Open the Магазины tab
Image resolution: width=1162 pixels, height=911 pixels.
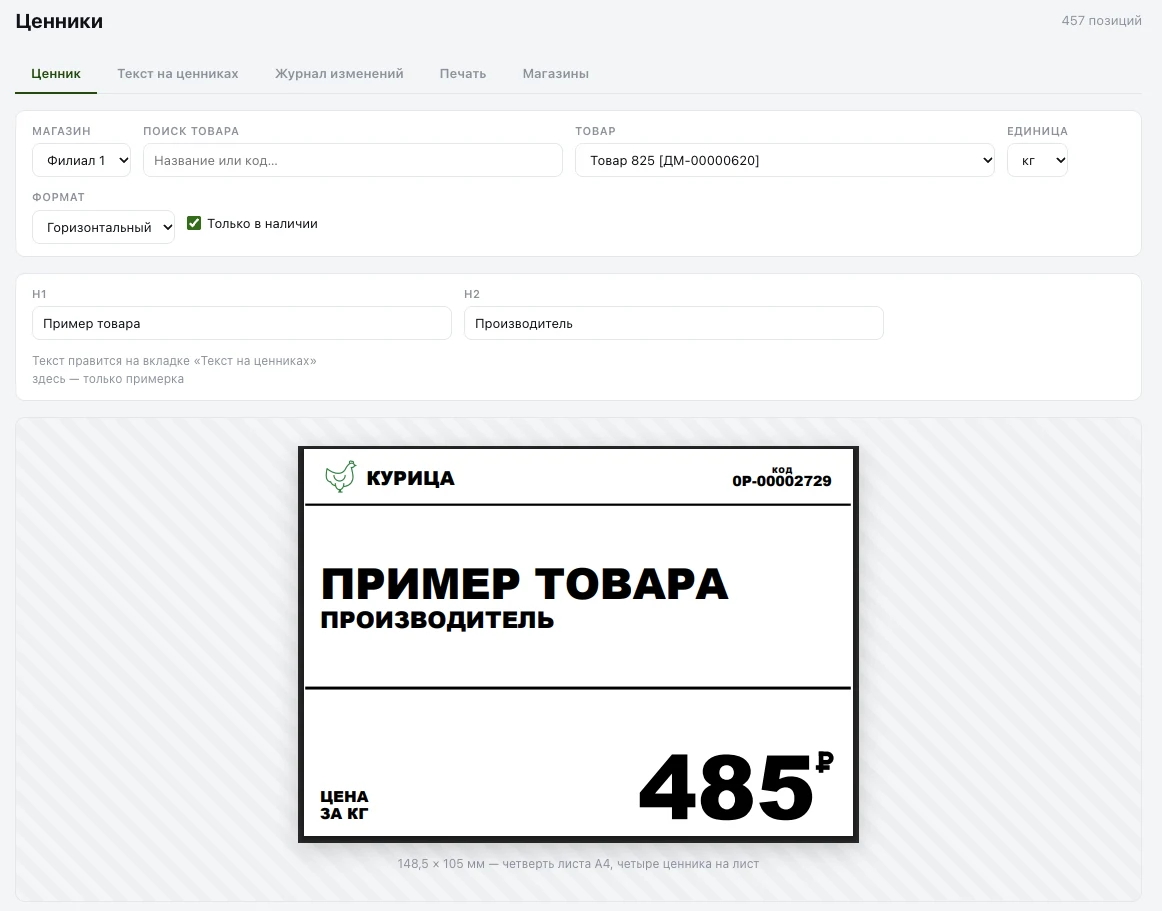pyautogui.click(x=556, y=73)
